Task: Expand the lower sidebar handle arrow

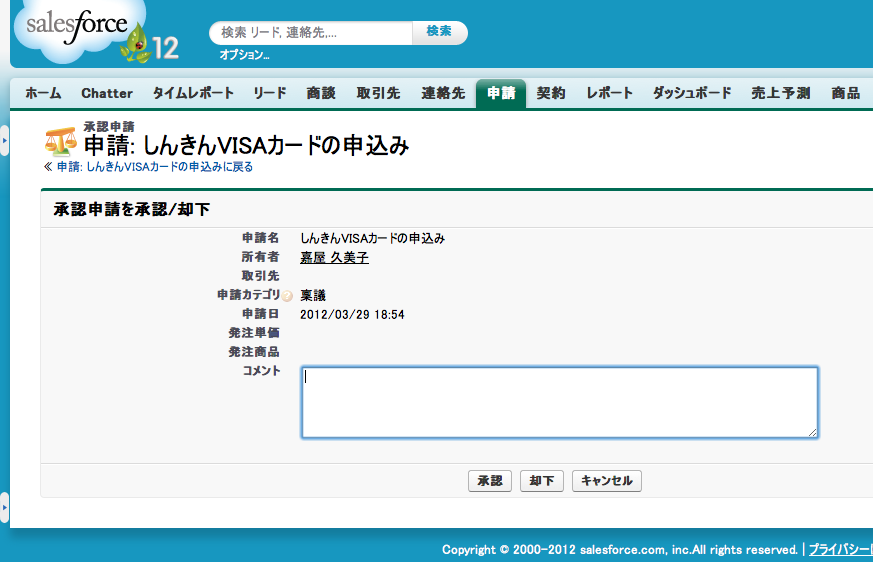Action: [4, 507]
